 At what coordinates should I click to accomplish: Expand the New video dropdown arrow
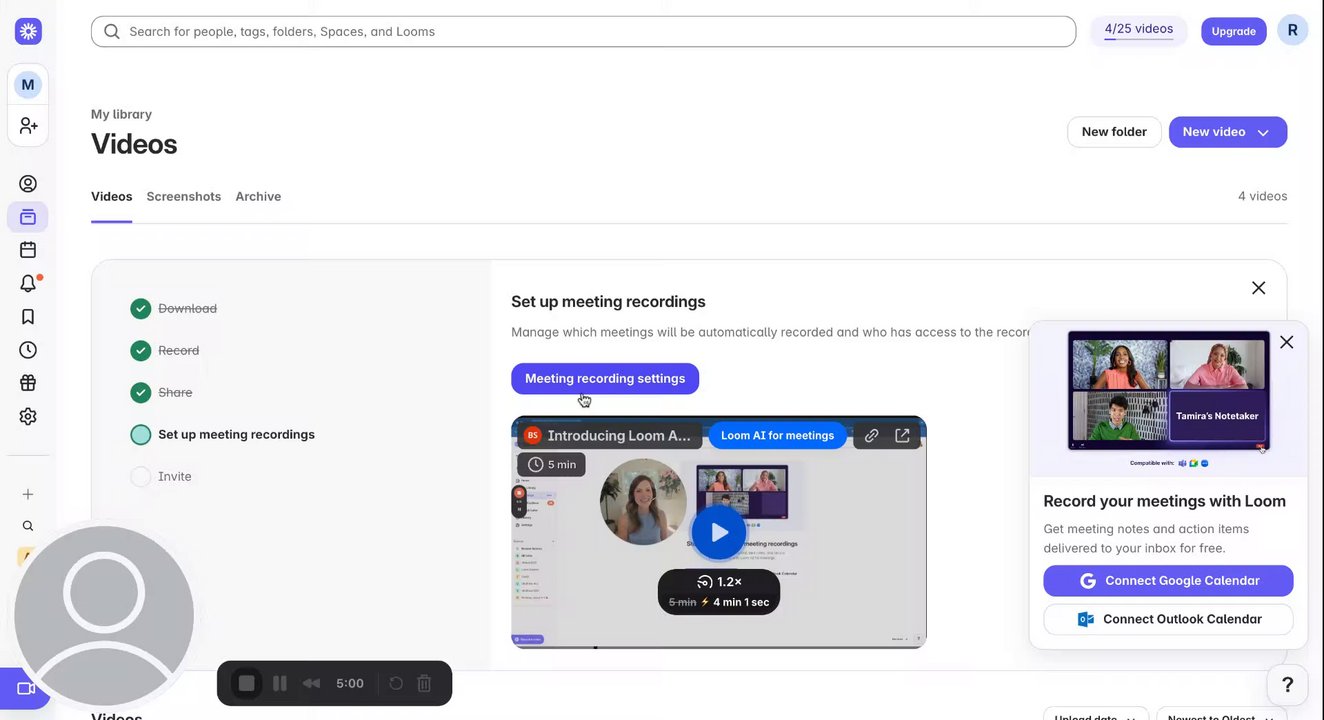tap(1263, 133)
